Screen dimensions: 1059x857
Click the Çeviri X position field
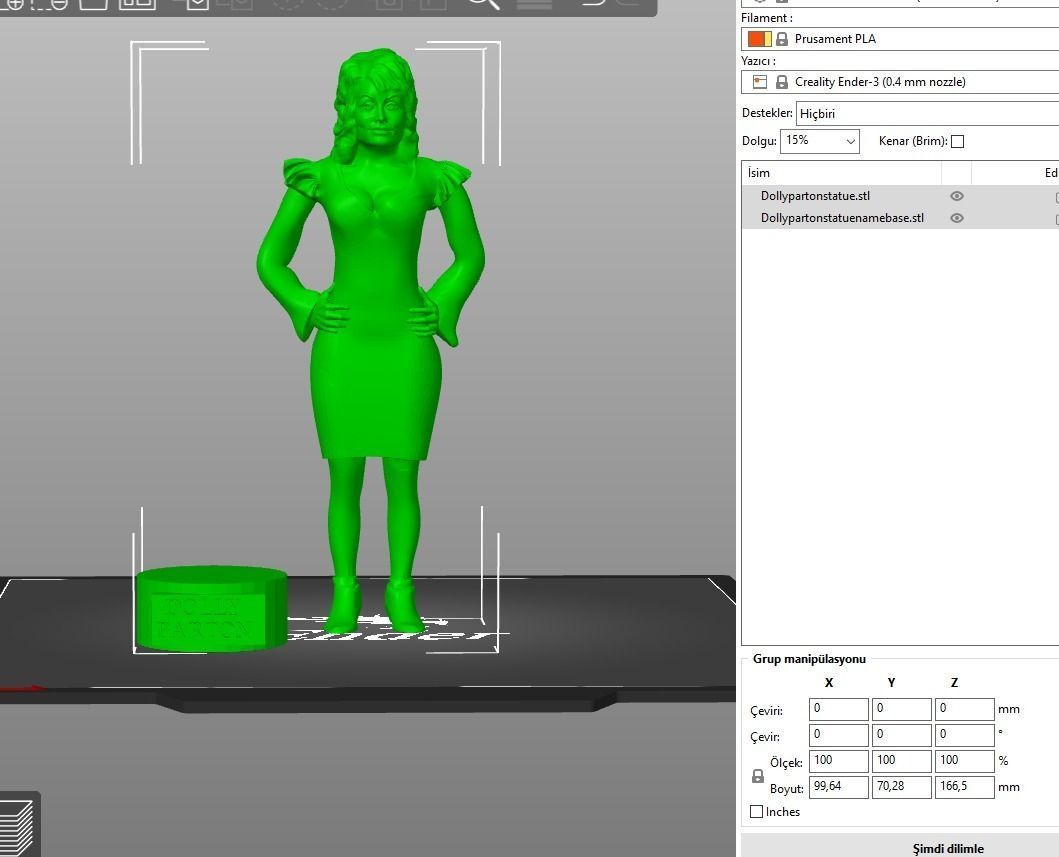(x=838, y=709)
